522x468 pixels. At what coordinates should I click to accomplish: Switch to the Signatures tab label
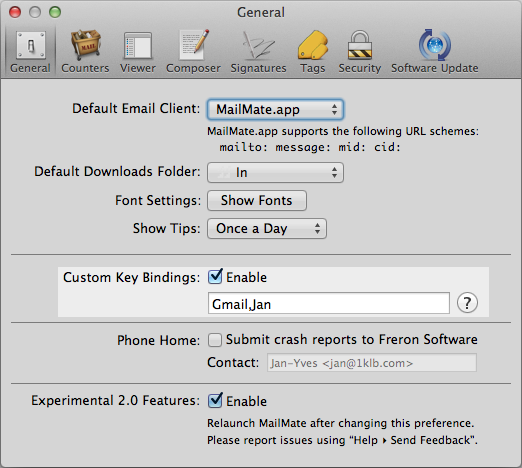(x=258, y=68)
